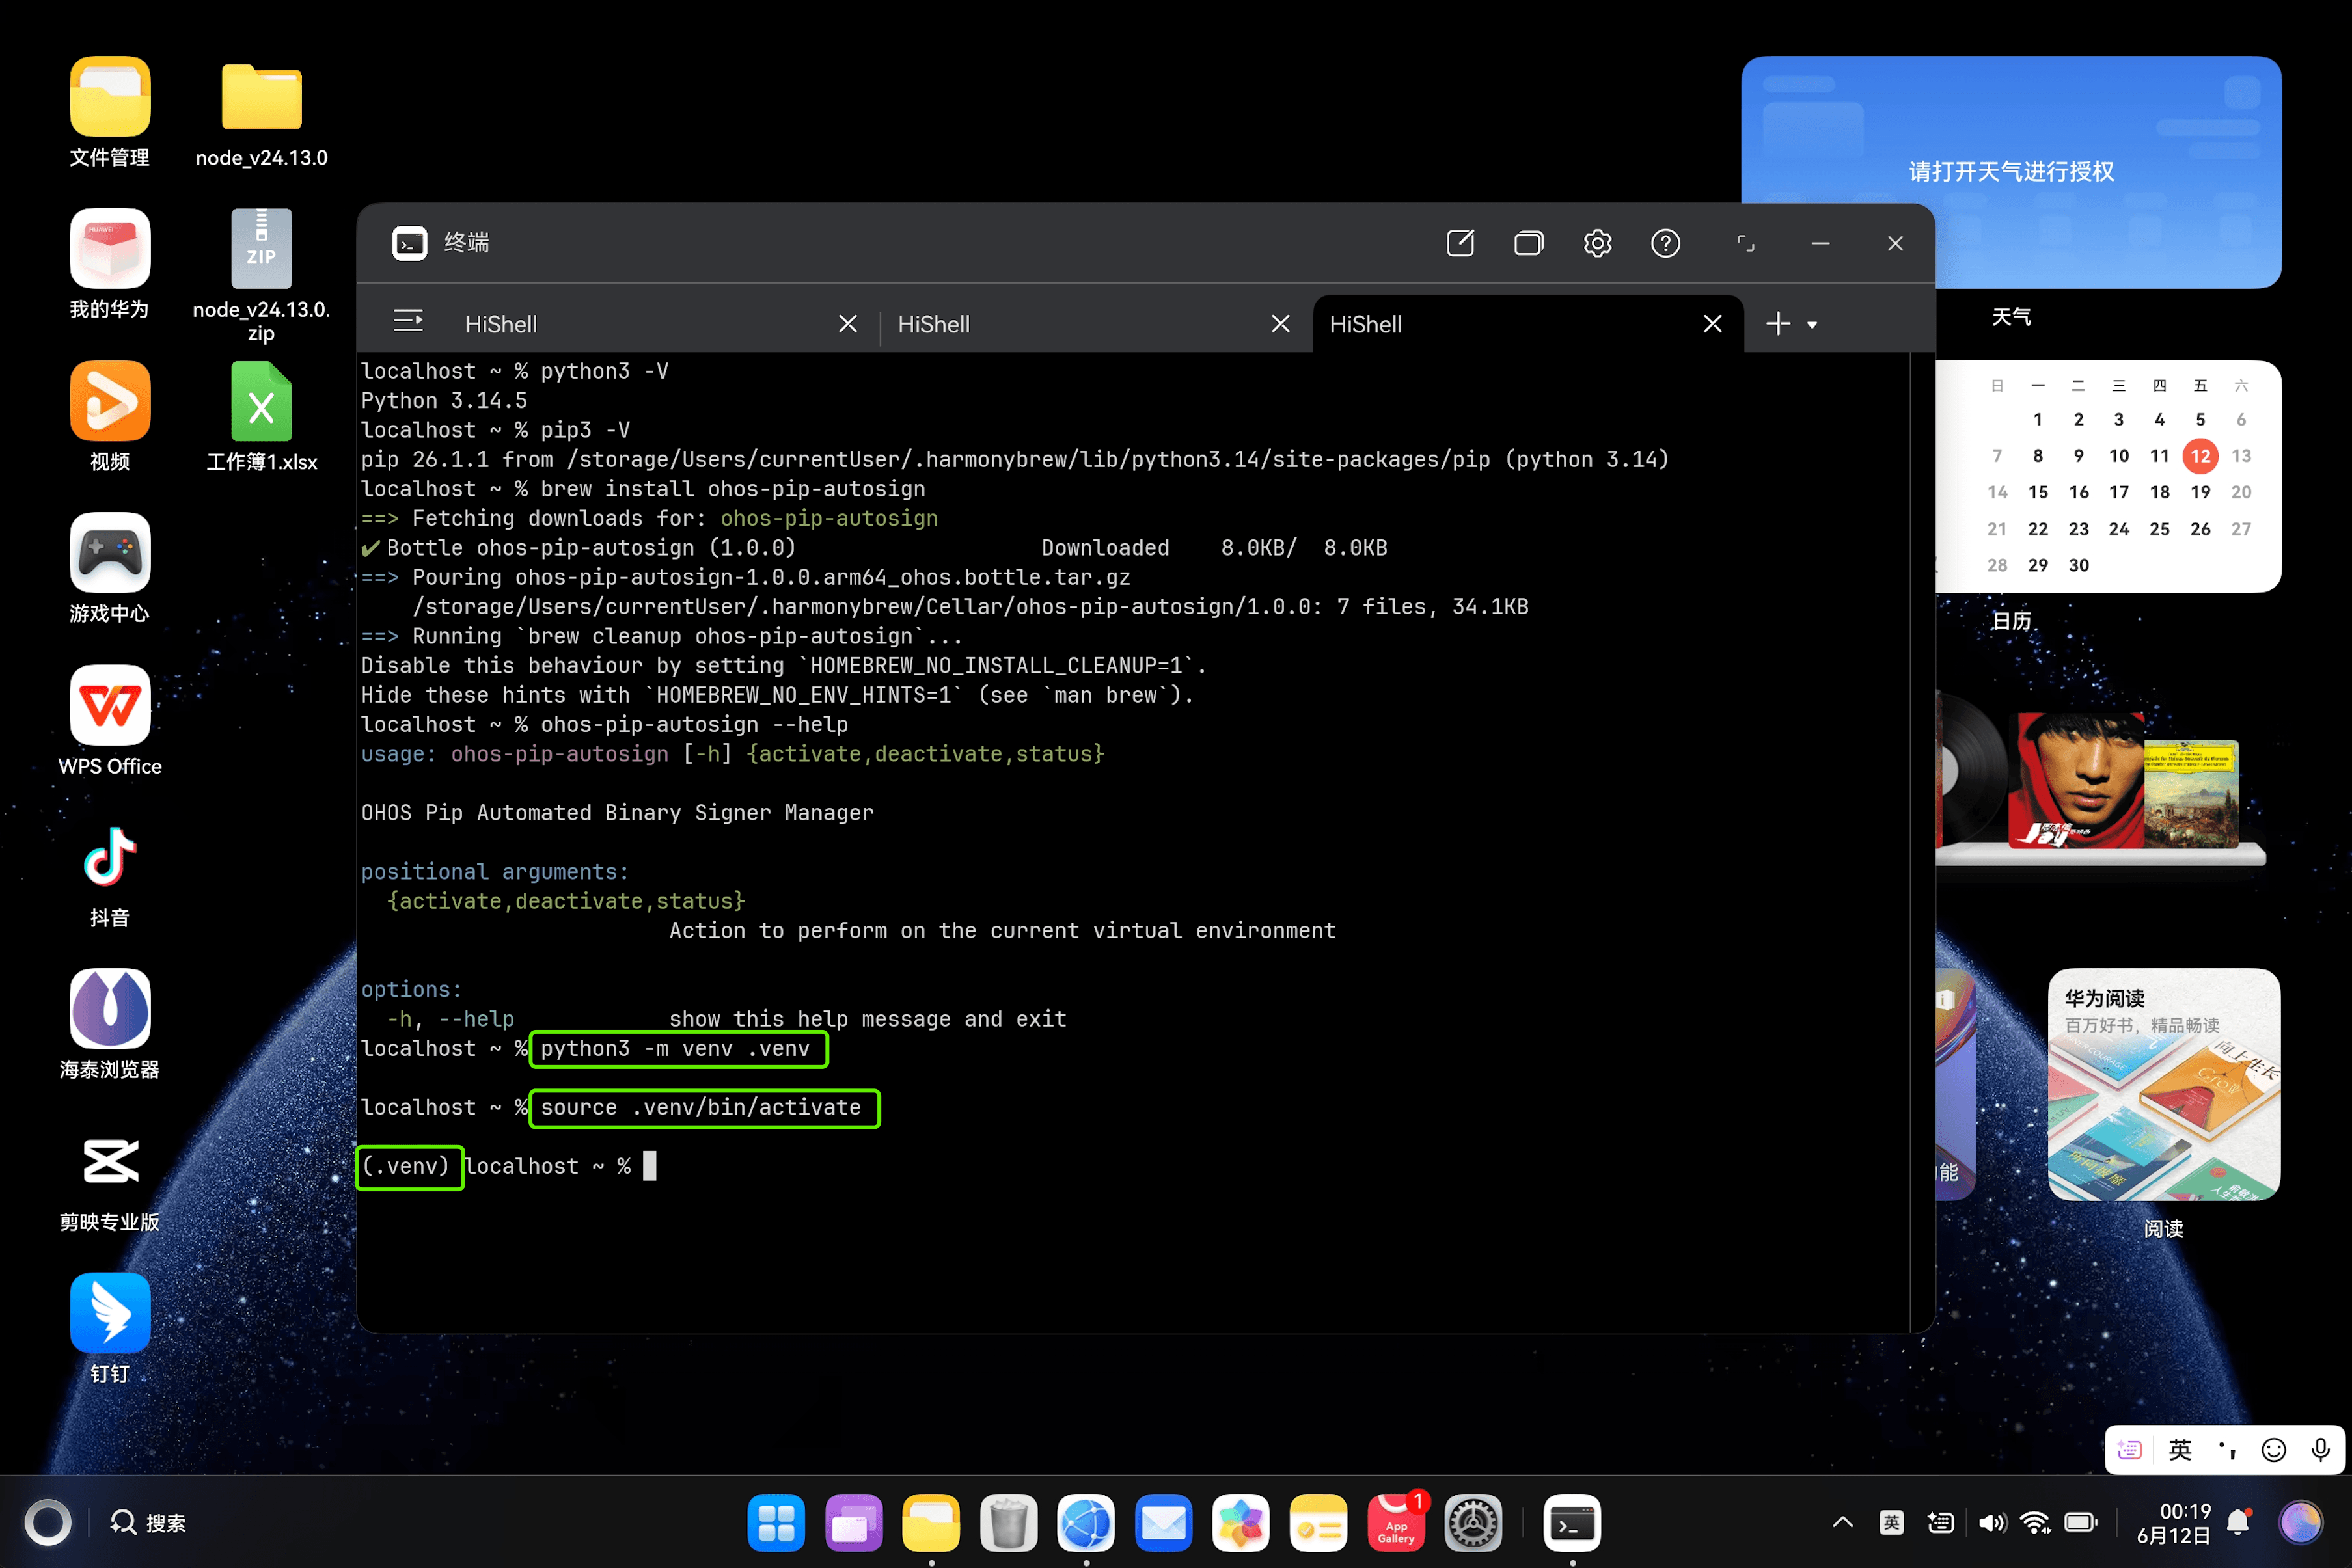Open notes app in dock
2352x1568 pixels.
(1318, 1522)
